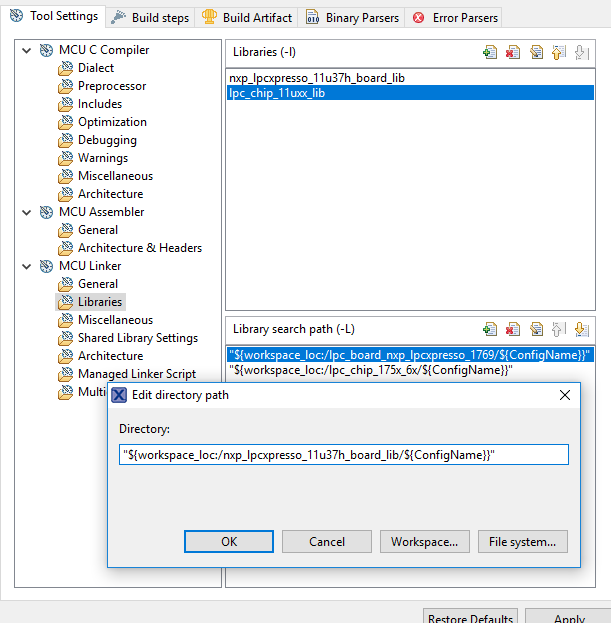This screenshot has height=623, width=611.
Task: Select Architecture under MCU C Compiler
Action: [x=110, y=194]
